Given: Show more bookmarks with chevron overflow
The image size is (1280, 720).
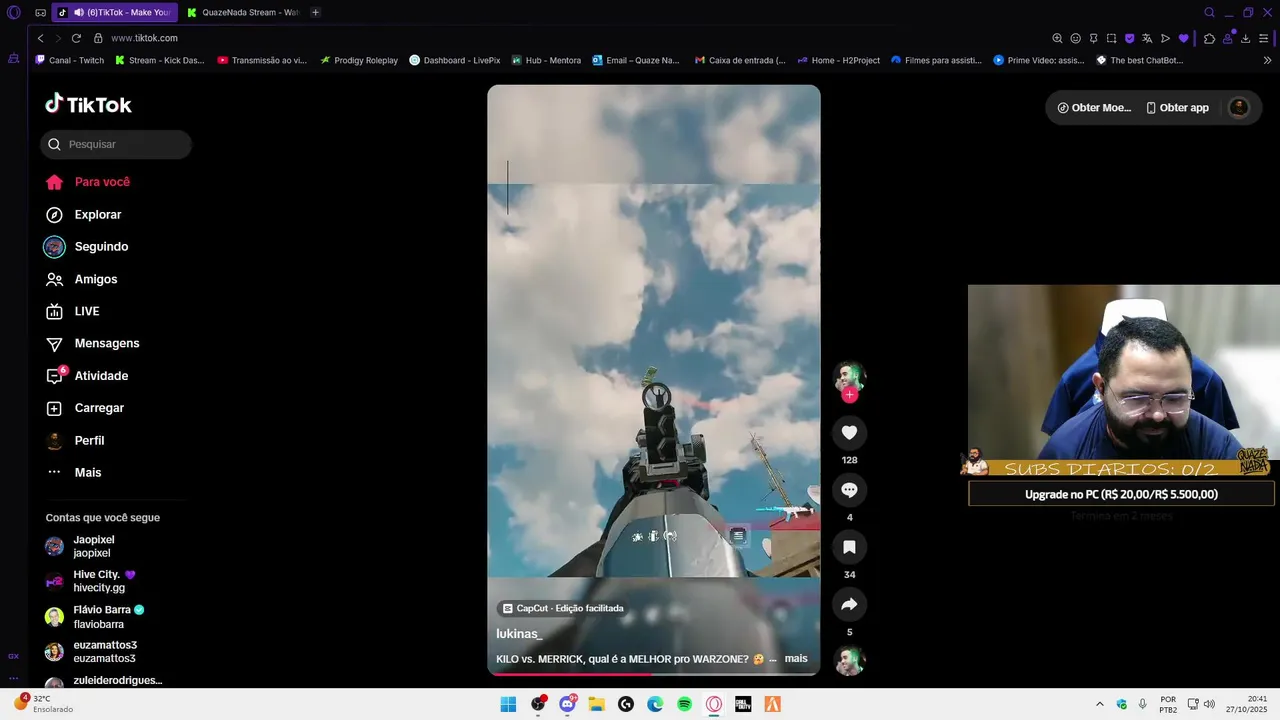Looking at the screenshot, I should click(x=1267, y=60).
